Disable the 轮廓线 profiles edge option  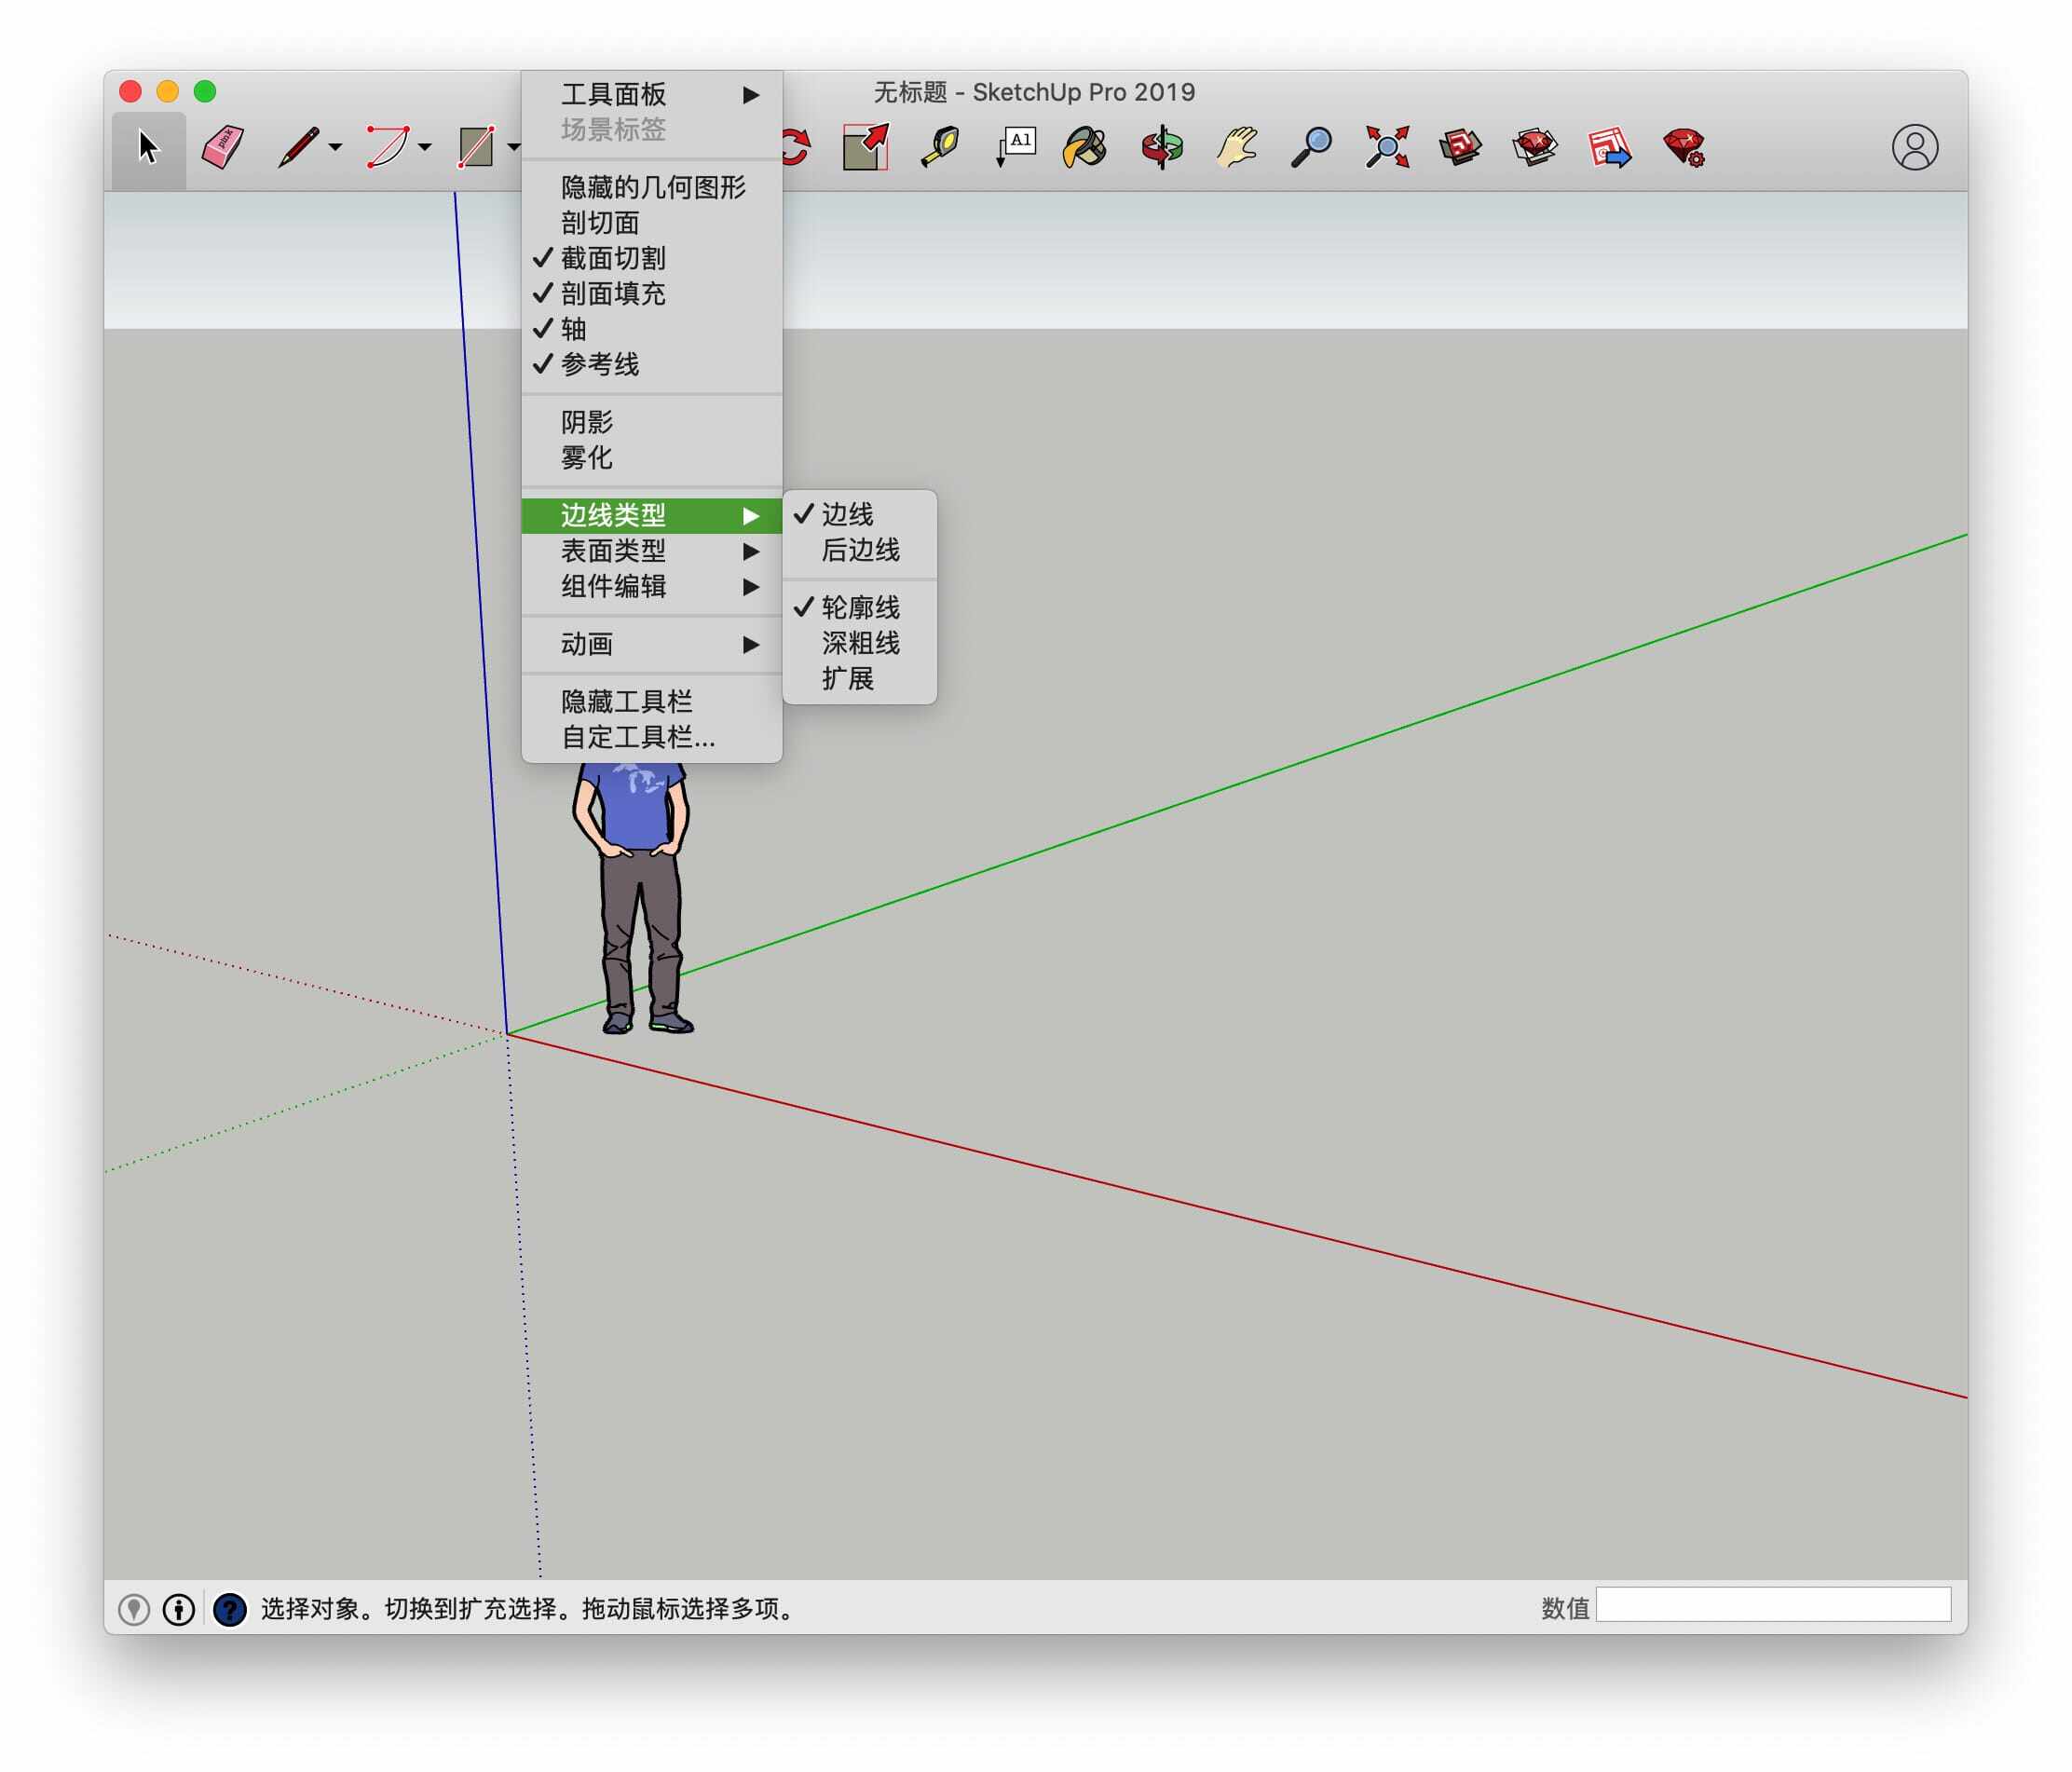tap(859, 607)
